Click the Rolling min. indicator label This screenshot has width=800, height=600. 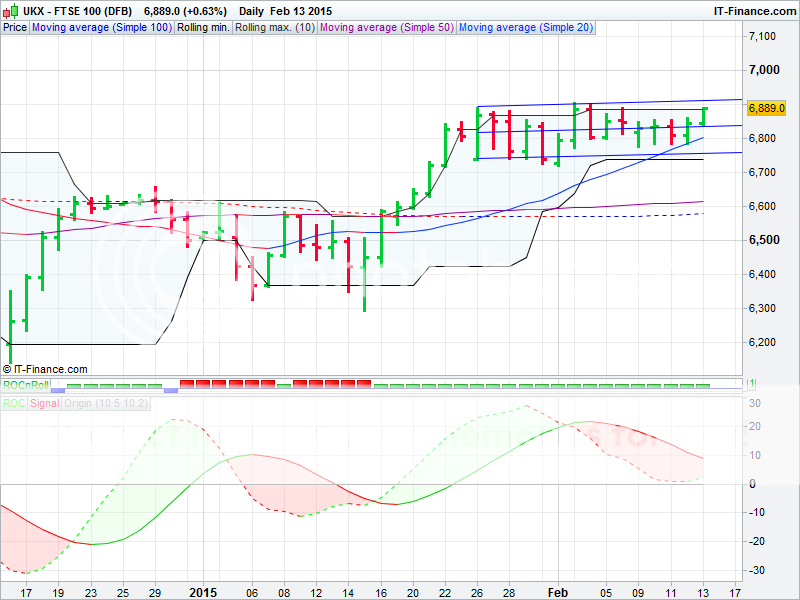point(203,28)
